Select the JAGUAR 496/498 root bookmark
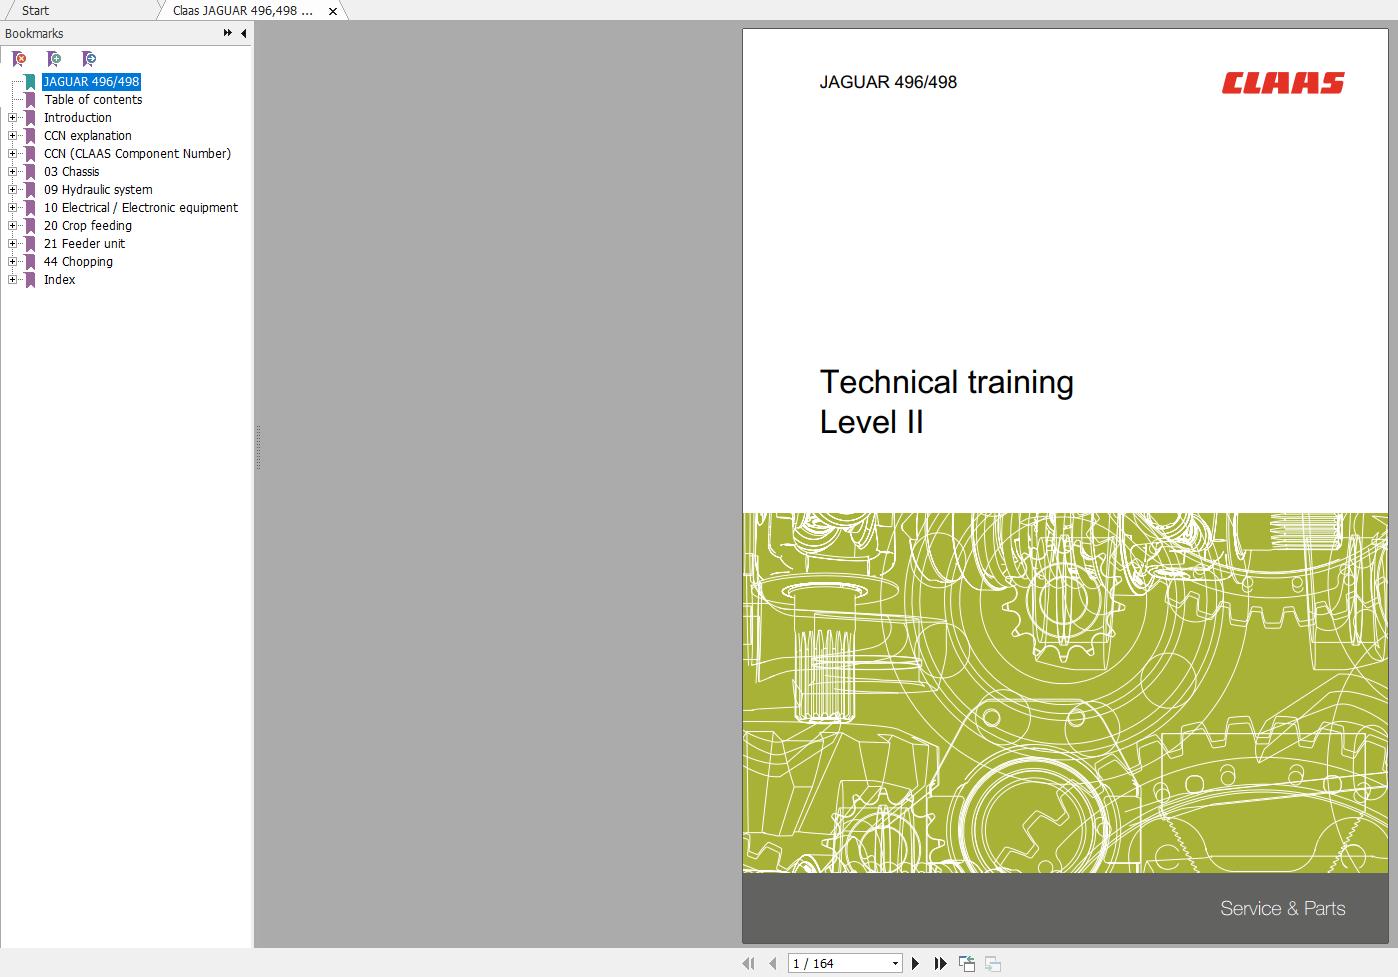Viewport: 1398px width, 977px height. [x=91, y=81]
